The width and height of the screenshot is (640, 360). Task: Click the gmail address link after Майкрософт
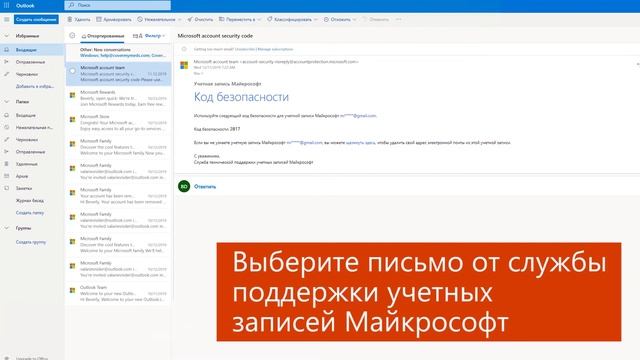[358, 116]
